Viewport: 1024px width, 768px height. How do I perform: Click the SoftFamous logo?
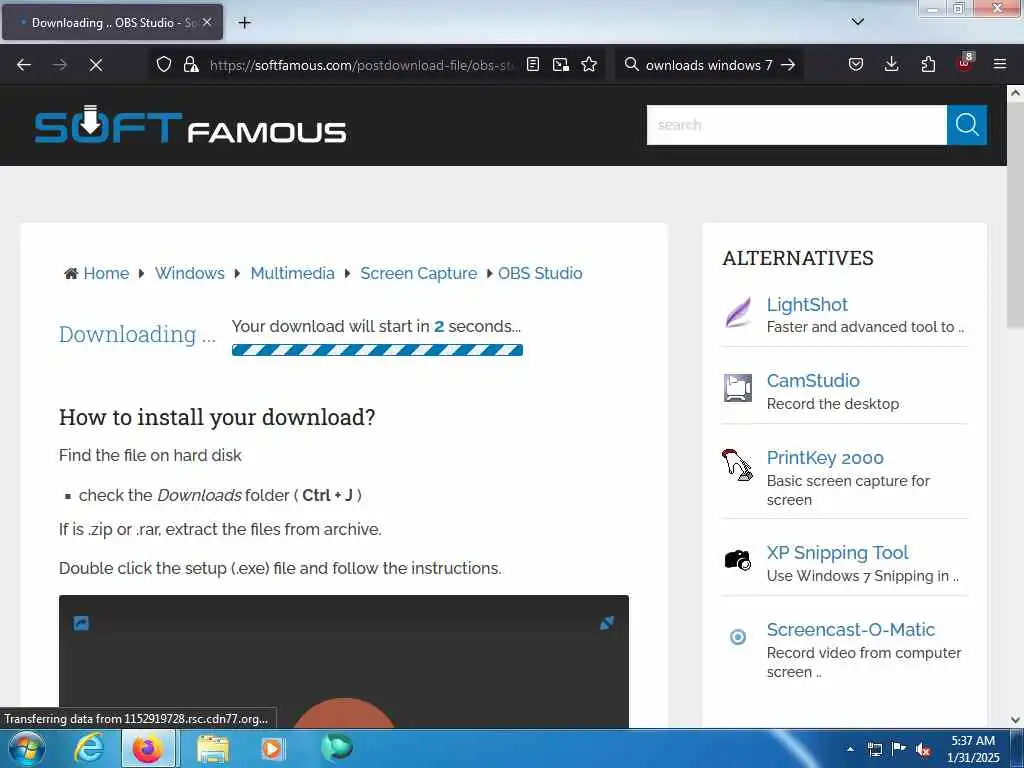click(190, 125)
